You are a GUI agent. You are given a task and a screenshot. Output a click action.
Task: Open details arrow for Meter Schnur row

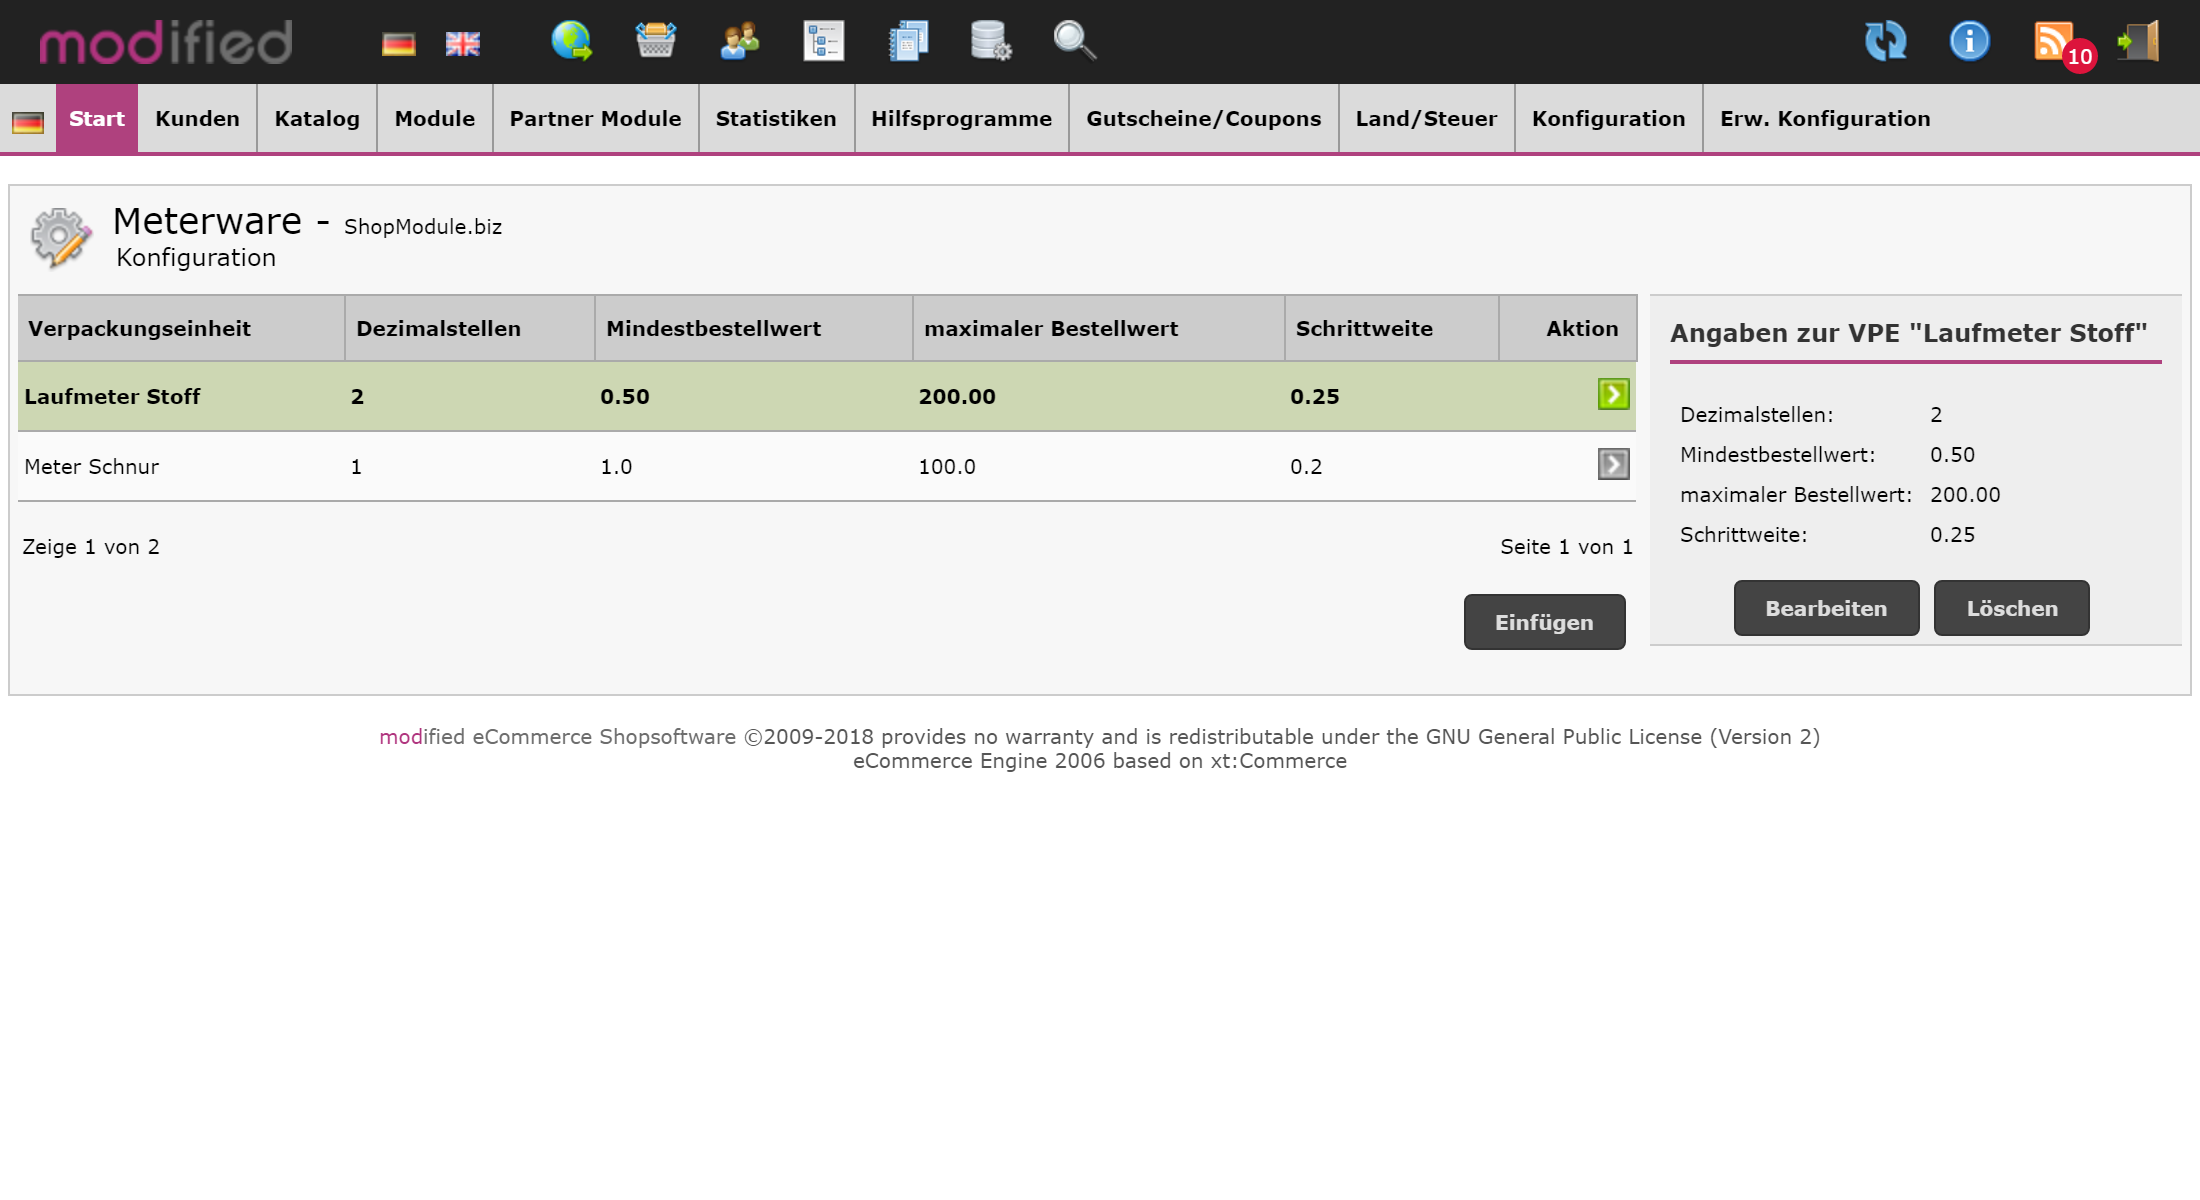pyautogui.click(x=1613, y=465)
